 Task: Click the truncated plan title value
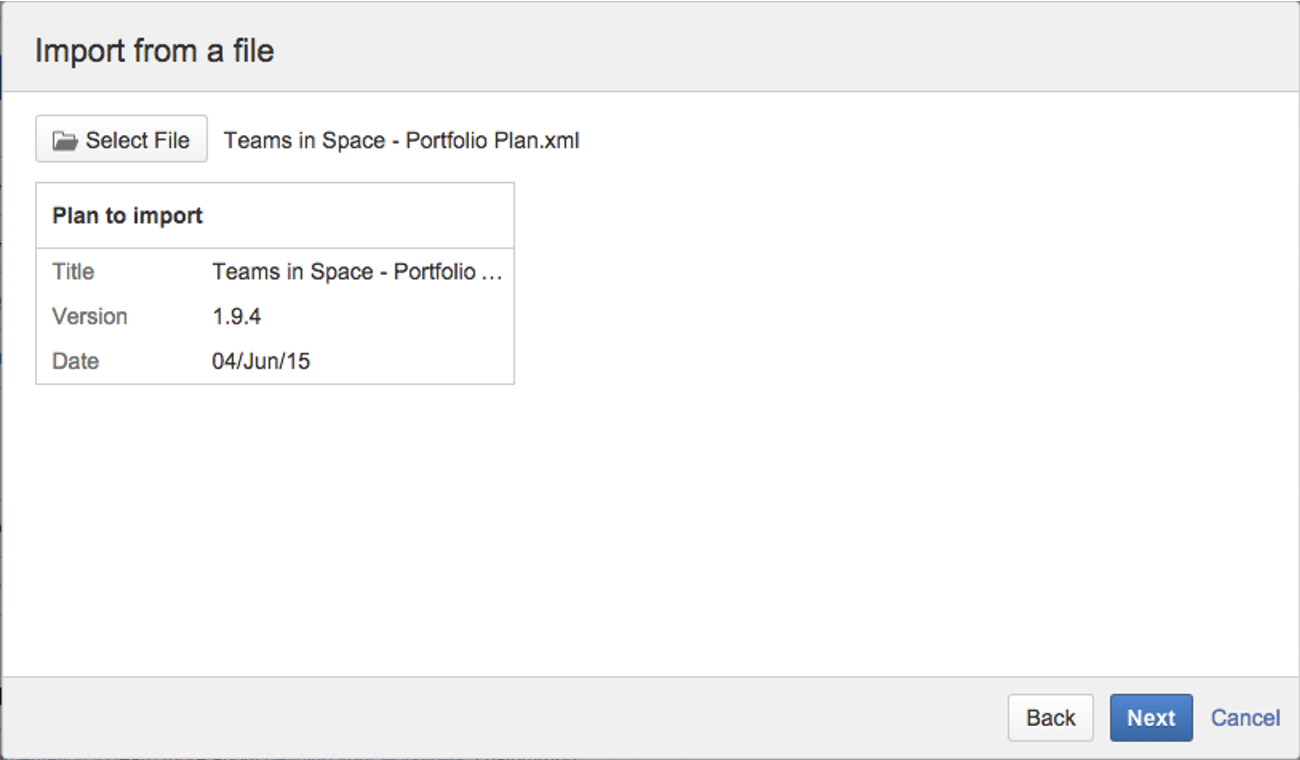pos(357,271)
